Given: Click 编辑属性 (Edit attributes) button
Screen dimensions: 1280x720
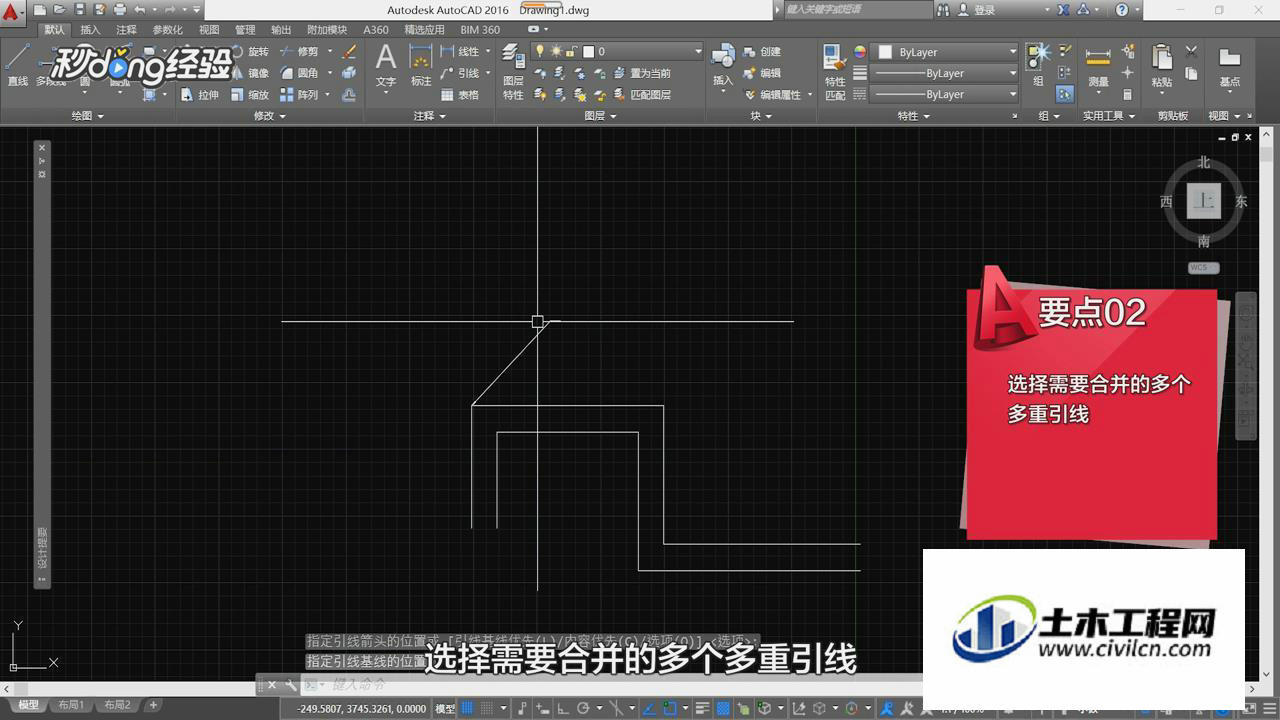Looking at the screenshot, I should click(773, 95).
